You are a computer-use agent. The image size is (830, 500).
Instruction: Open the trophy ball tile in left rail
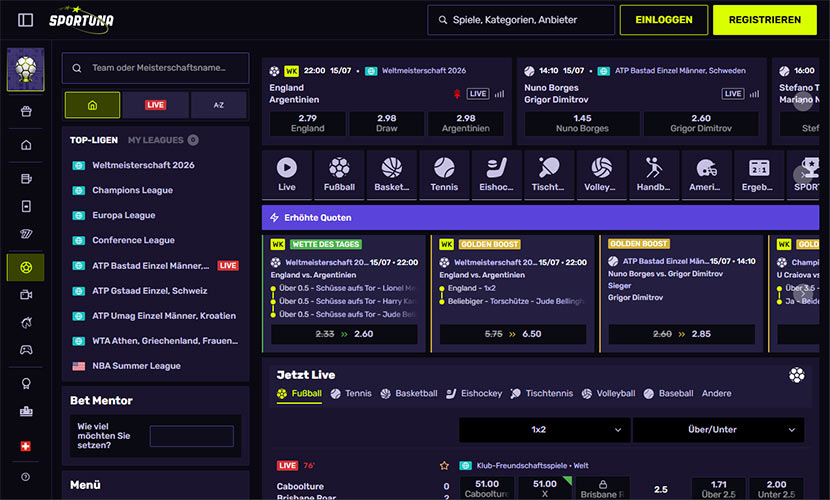click(x=25, y=69)
